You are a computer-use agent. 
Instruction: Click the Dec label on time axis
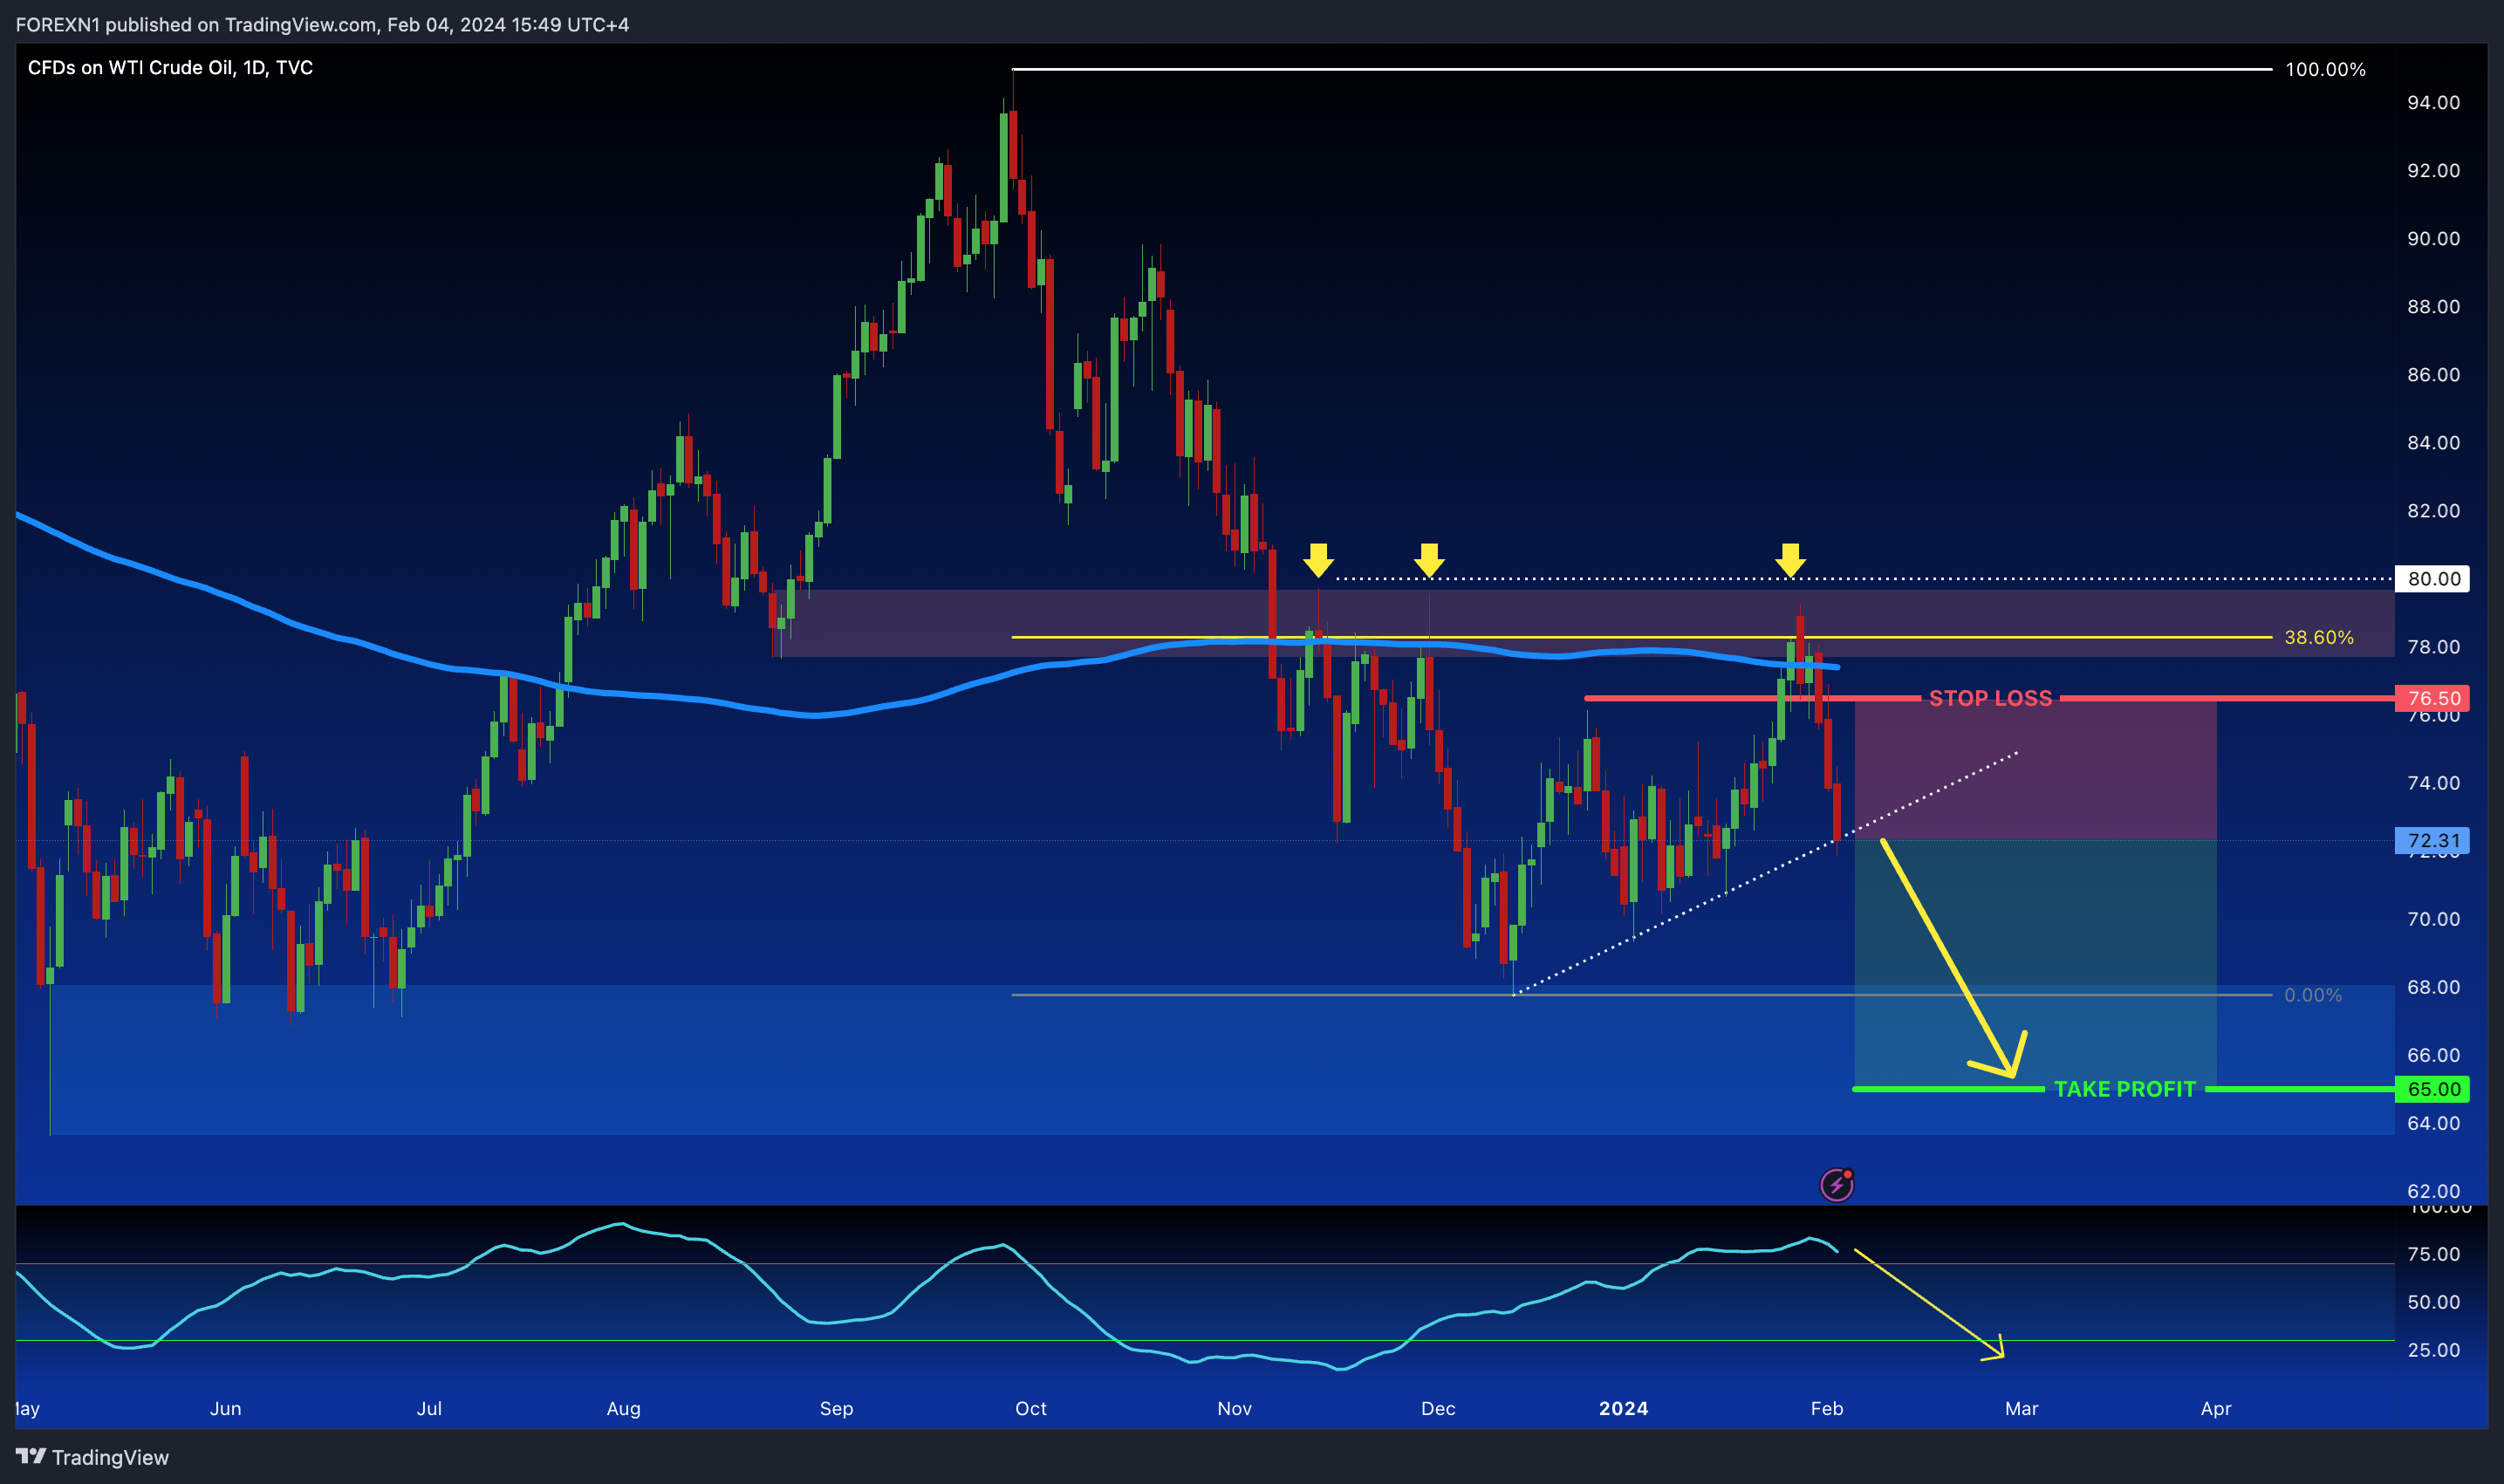(1437, 1408)
